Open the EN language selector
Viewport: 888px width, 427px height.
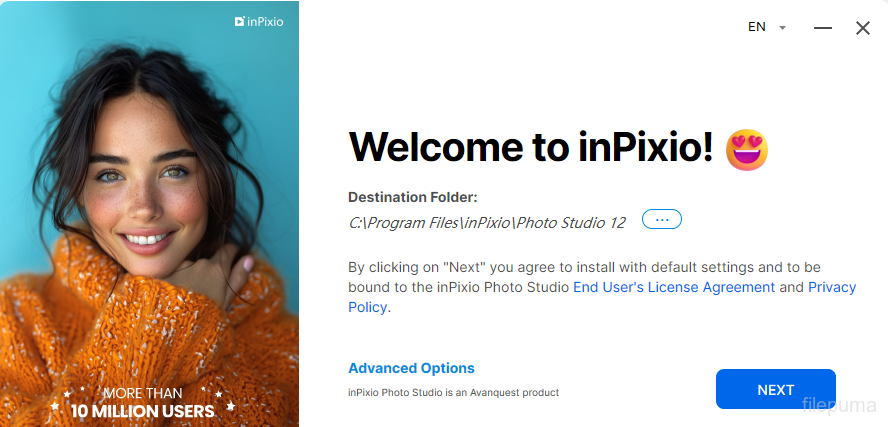[757, 27]
